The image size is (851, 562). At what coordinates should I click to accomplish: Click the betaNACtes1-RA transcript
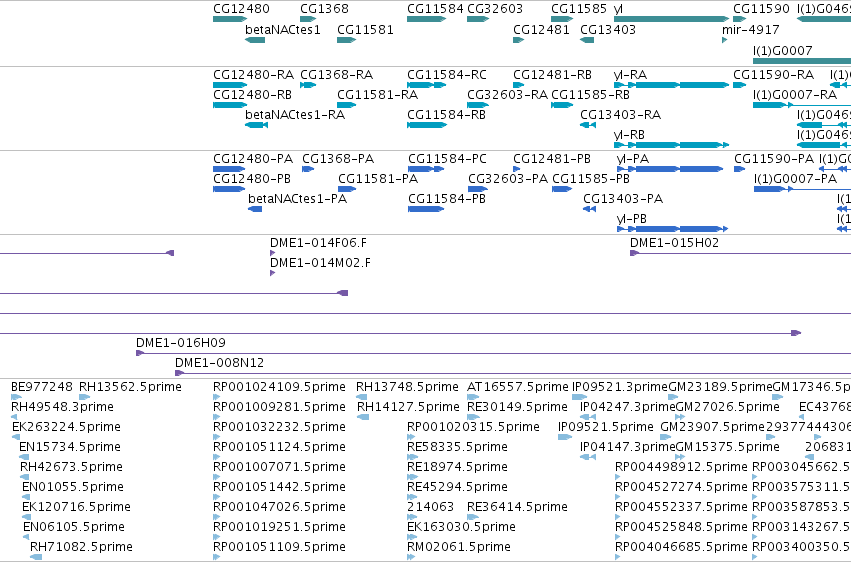pyautogui.click(x=256, y=125)
